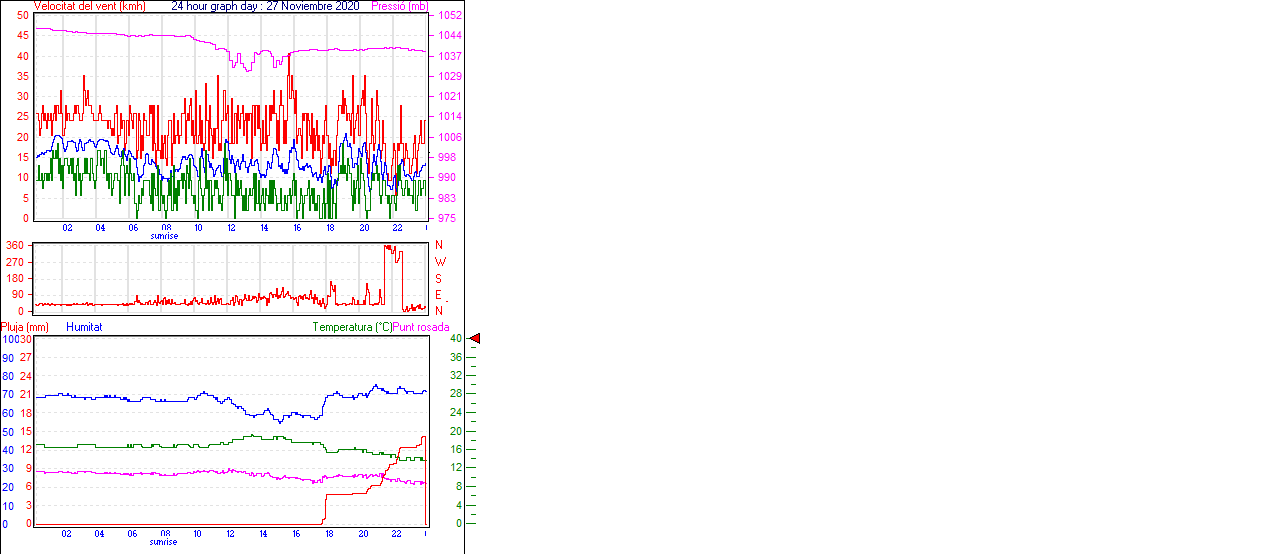This screenshot has width=1280, height=554.
Task: Click 'sunrise' marker under the wind graph
Action: click(x=164, y=236)
